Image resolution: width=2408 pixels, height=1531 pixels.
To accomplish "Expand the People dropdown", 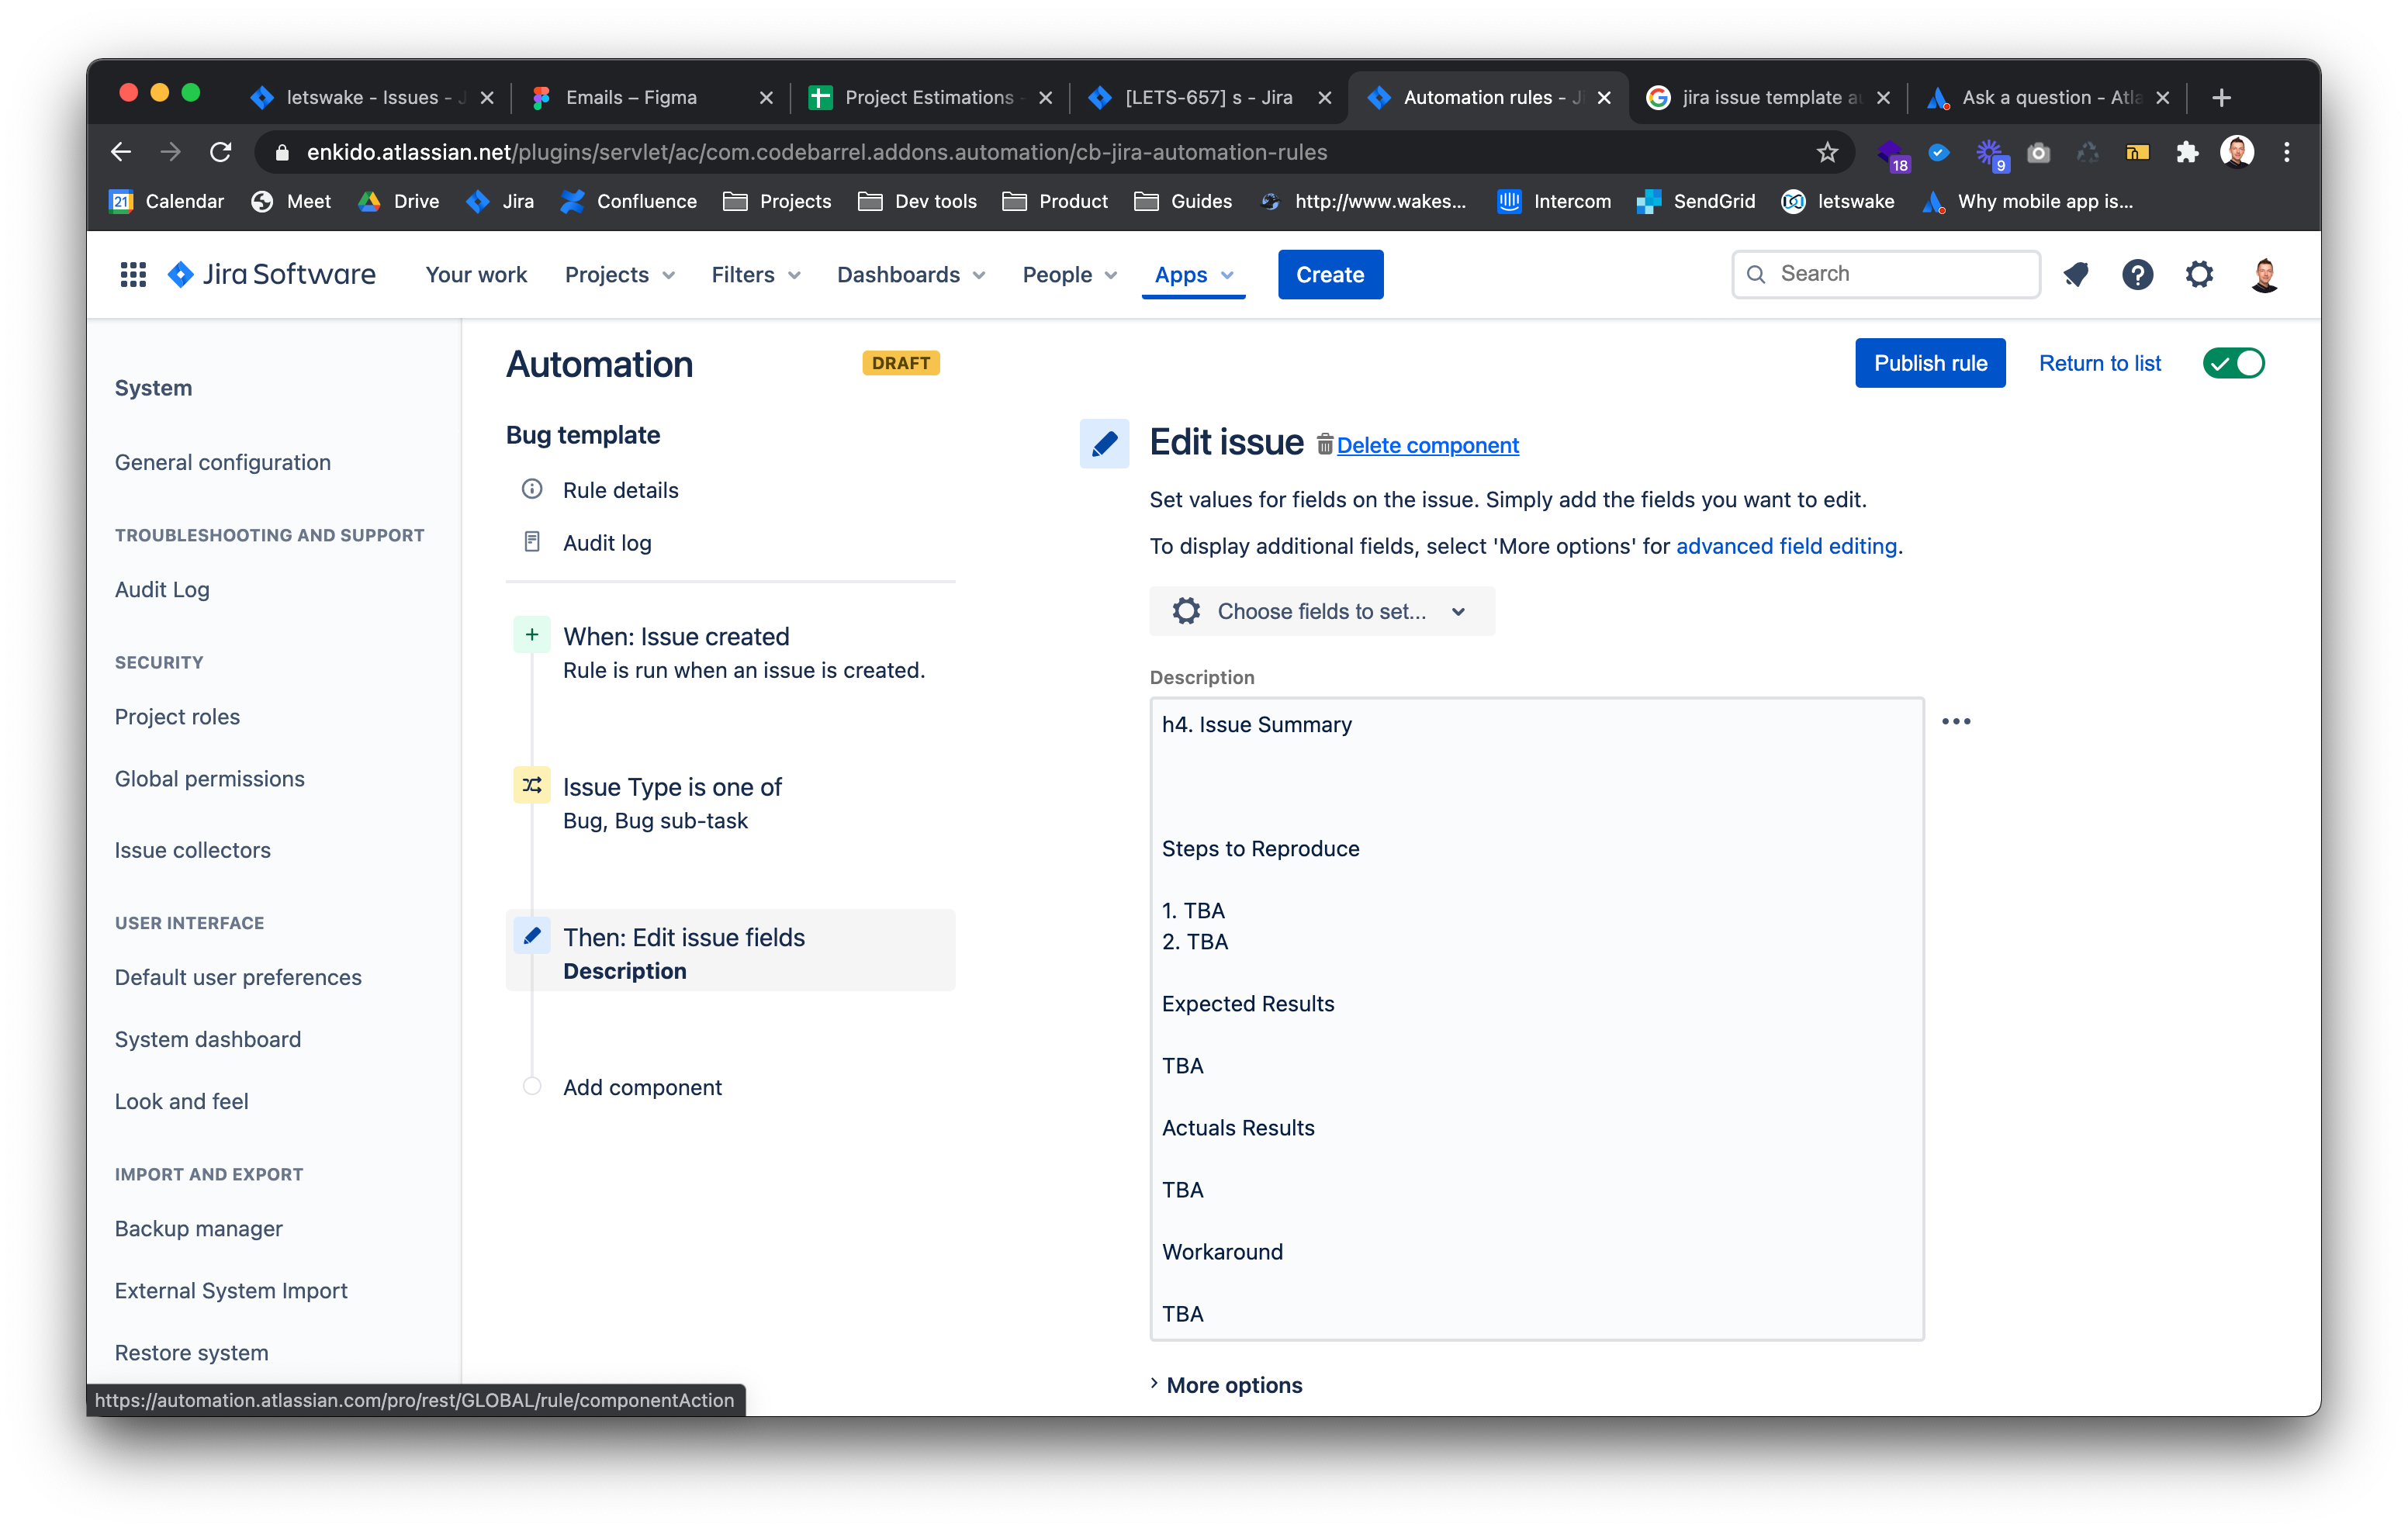I will click(x=1069, y=274).
